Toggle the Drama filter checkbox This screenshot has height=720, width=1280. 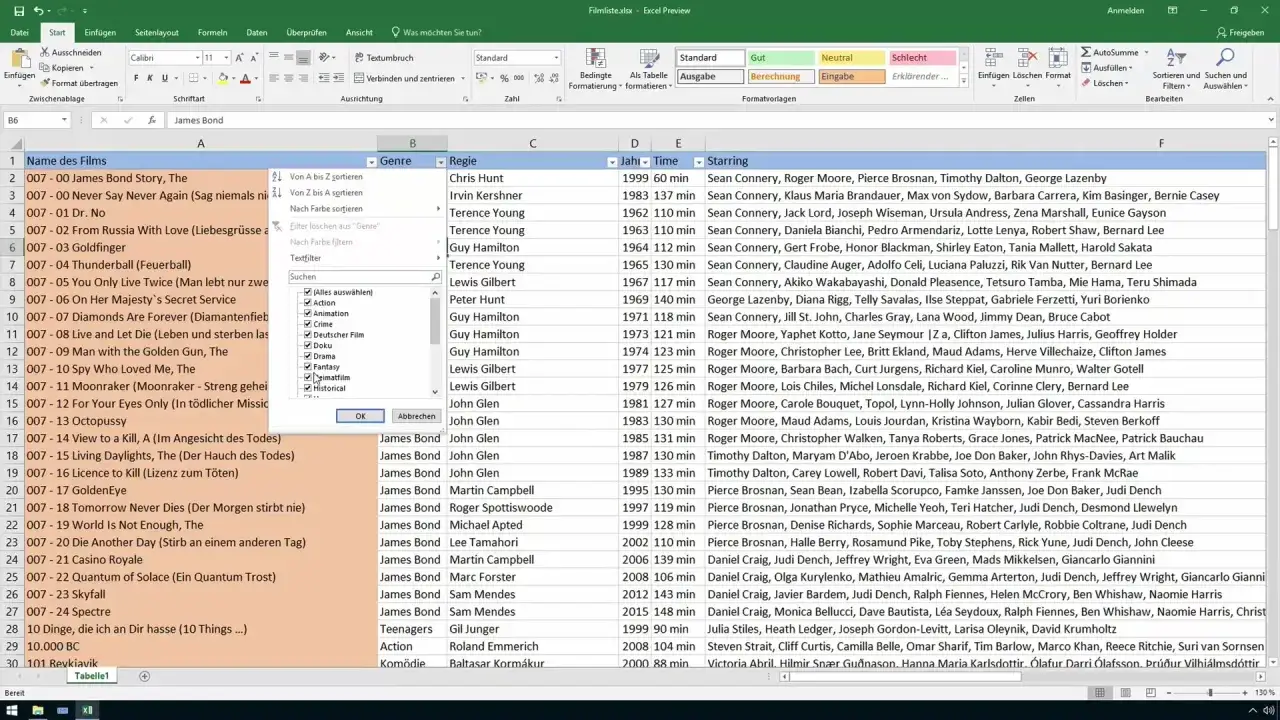(x=308, y=356)
